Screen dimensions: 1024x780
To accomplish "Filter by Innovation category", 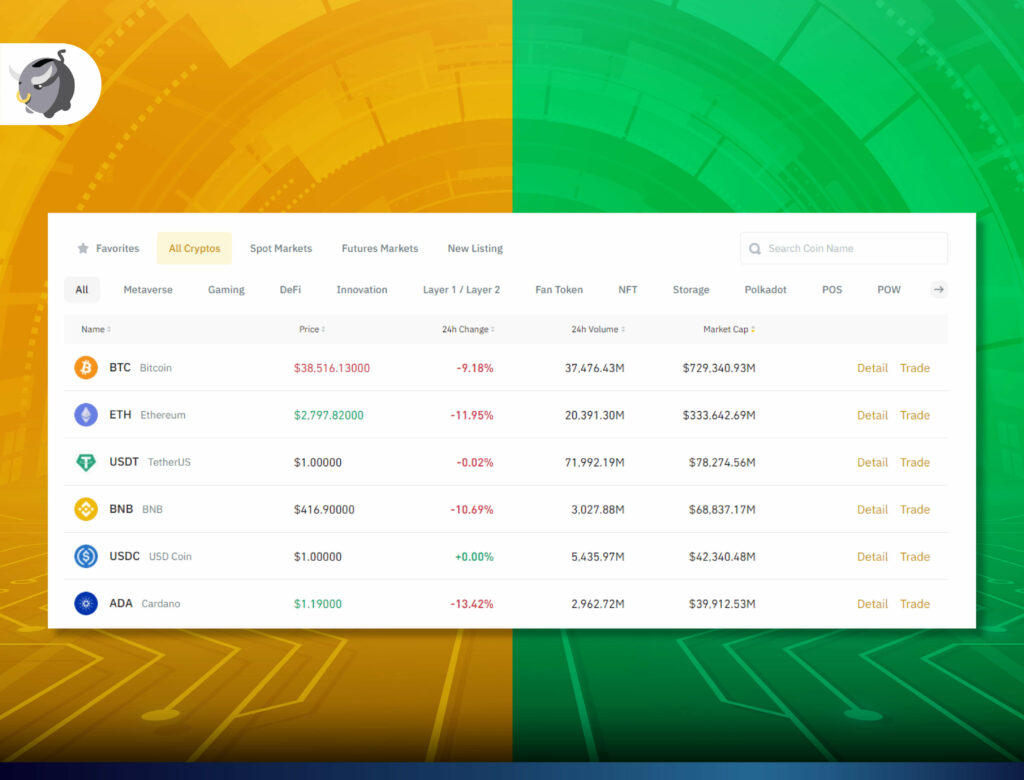I will point(362,289).
